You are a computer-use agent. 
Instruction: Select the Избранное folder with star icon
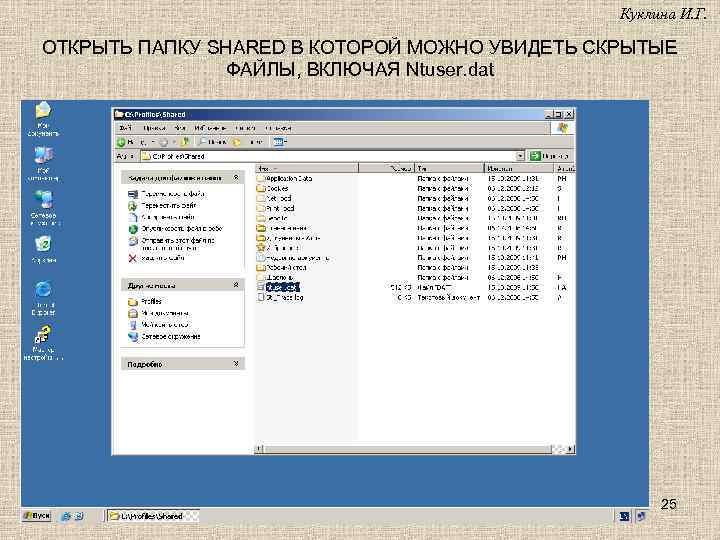click(278, 248)
